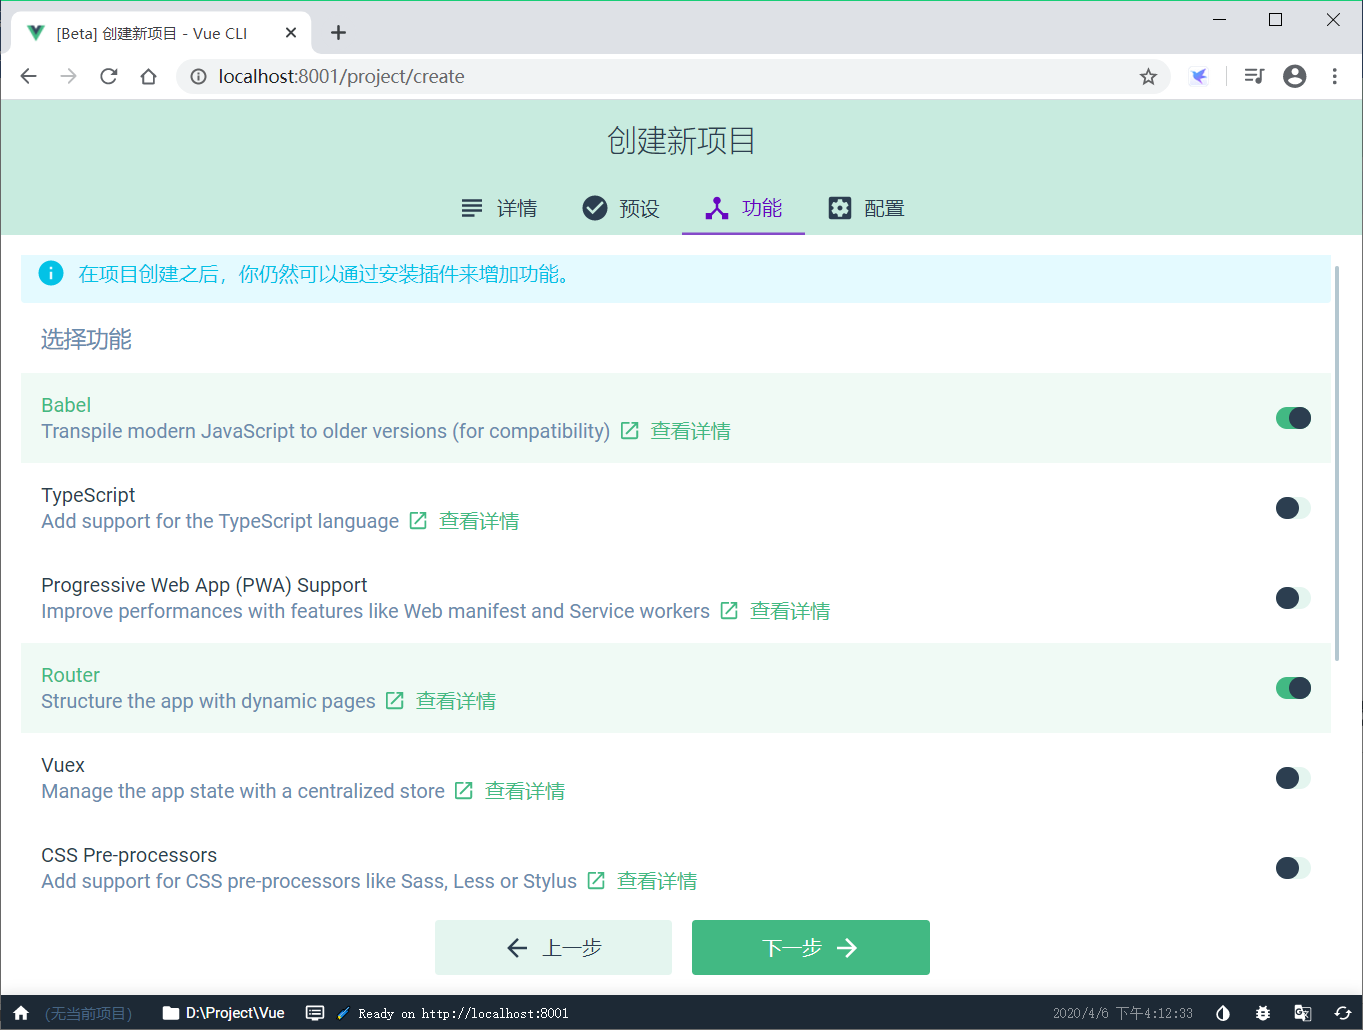Click the 选择功能 section heading

coord(86,339)
